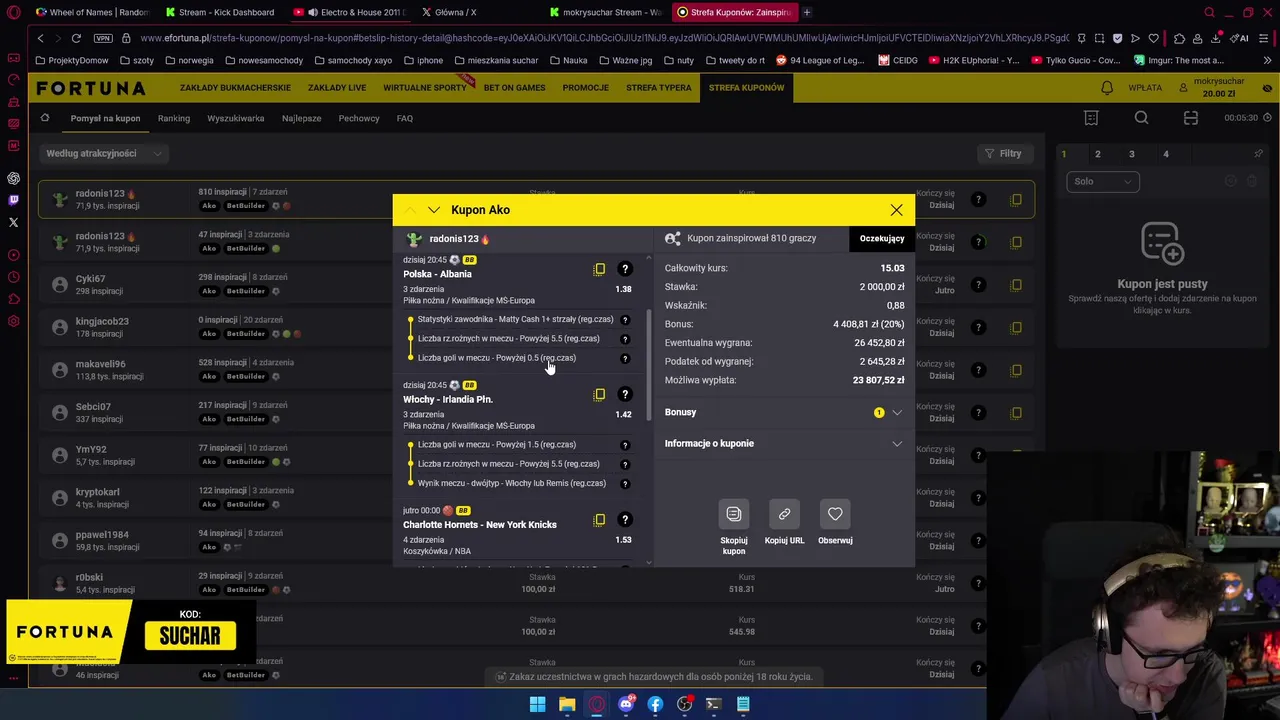Open Discord from taskbar
Screen dimensions: 1280x720
[626, 704]
